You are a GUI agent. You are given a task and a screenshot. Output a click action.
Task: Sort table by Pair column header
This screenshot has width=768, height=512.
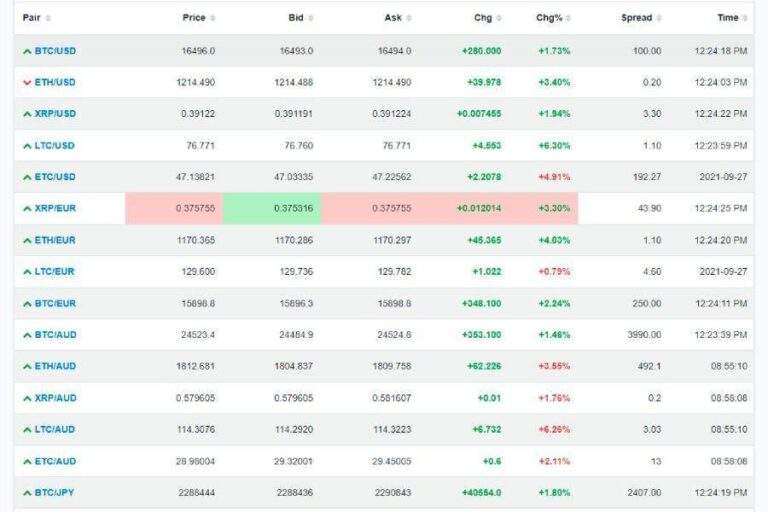pyautogui.click(x=31, y=18)
